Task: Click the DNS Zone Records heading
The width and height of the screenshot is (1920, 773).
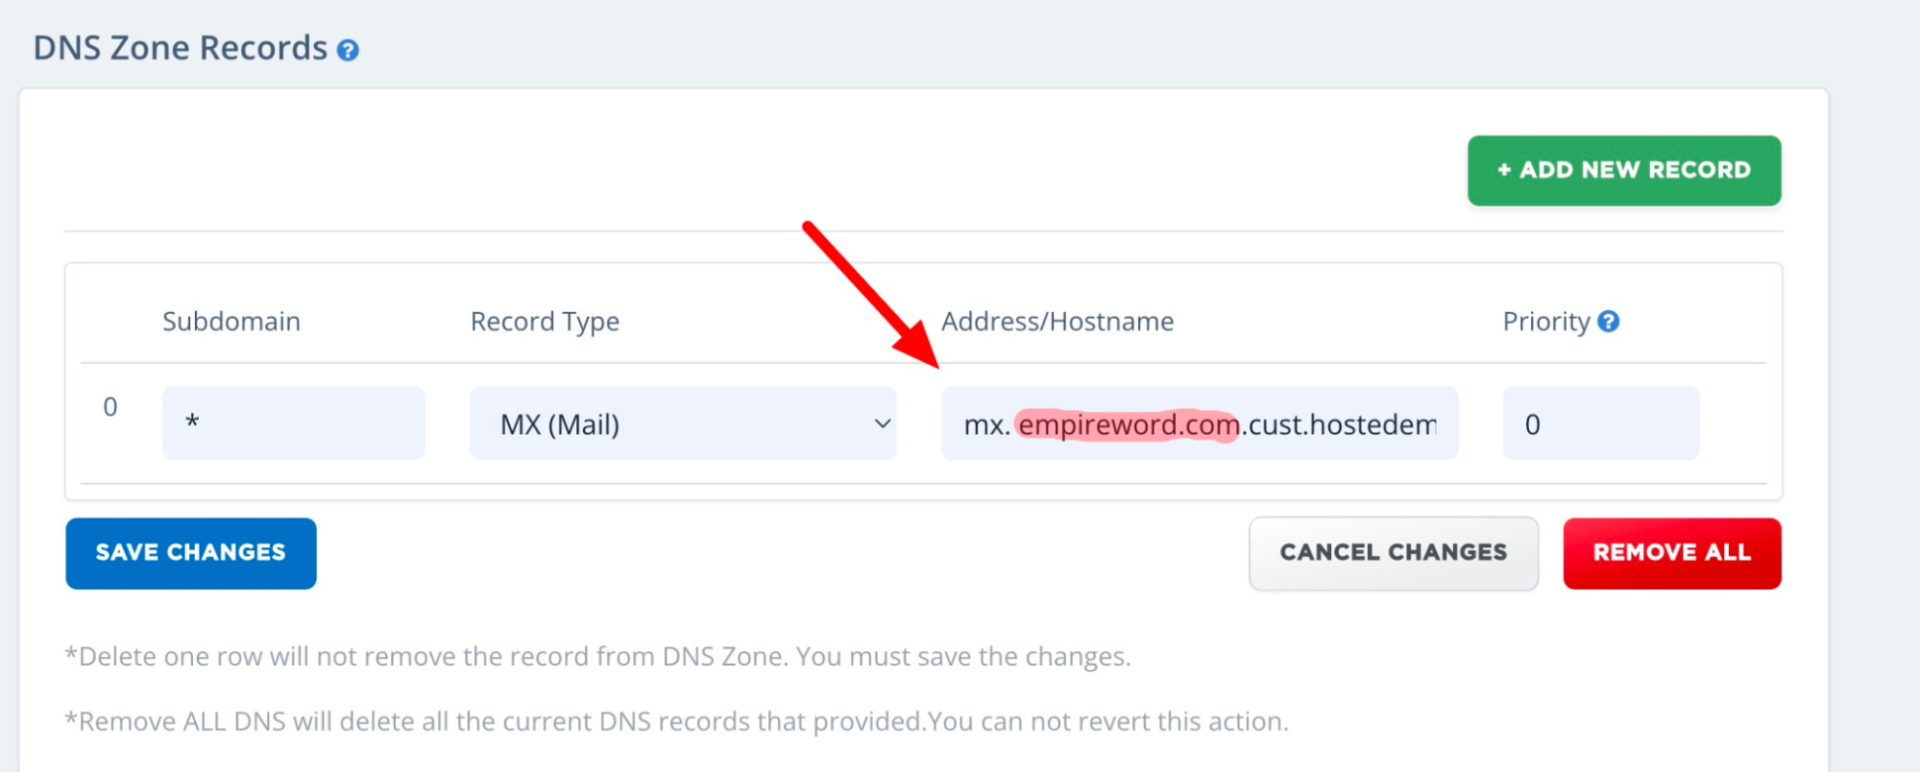Action: [x=180, y=48]
